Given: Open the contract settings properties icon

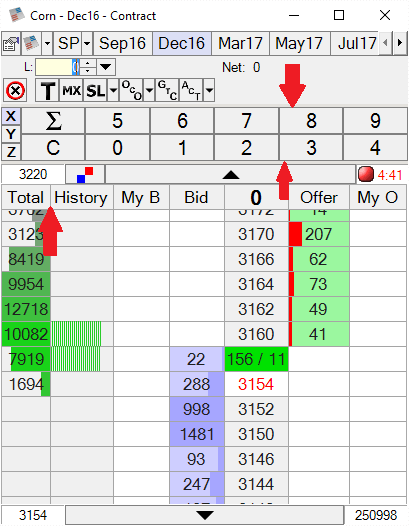Looking at the screenshot, I should [x=11, y=44].
